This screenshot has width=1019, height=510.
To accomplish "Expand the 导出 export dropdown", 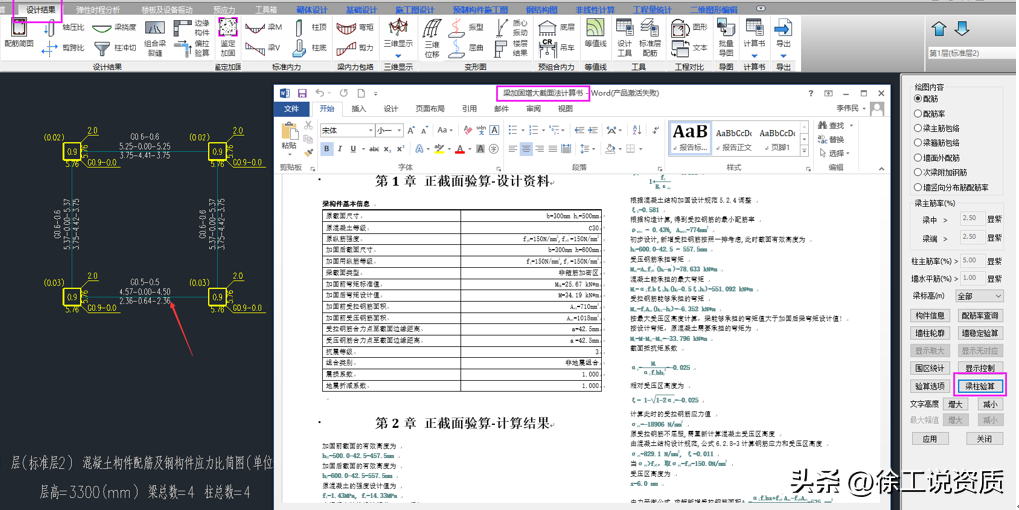I will coord(783,55).
